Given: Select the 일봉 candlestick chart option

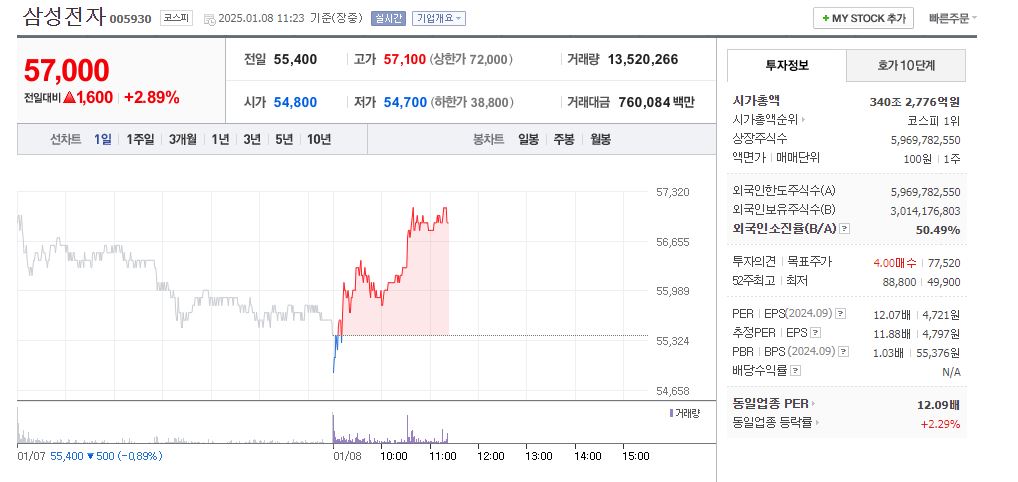Looking at the screenshot, I should click(528, 139).
